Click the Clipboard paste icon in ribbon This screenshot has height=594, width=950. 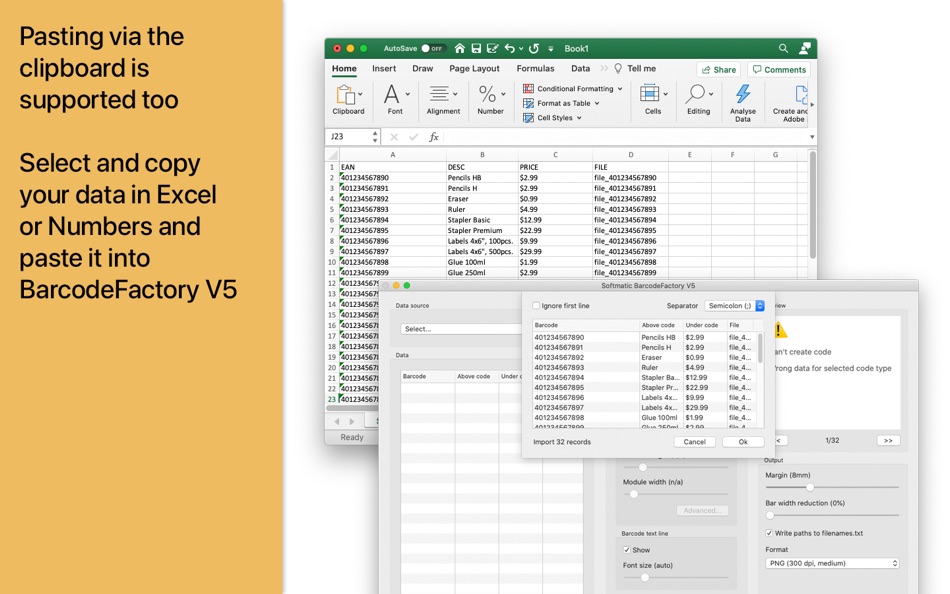[x=346, y=95]
